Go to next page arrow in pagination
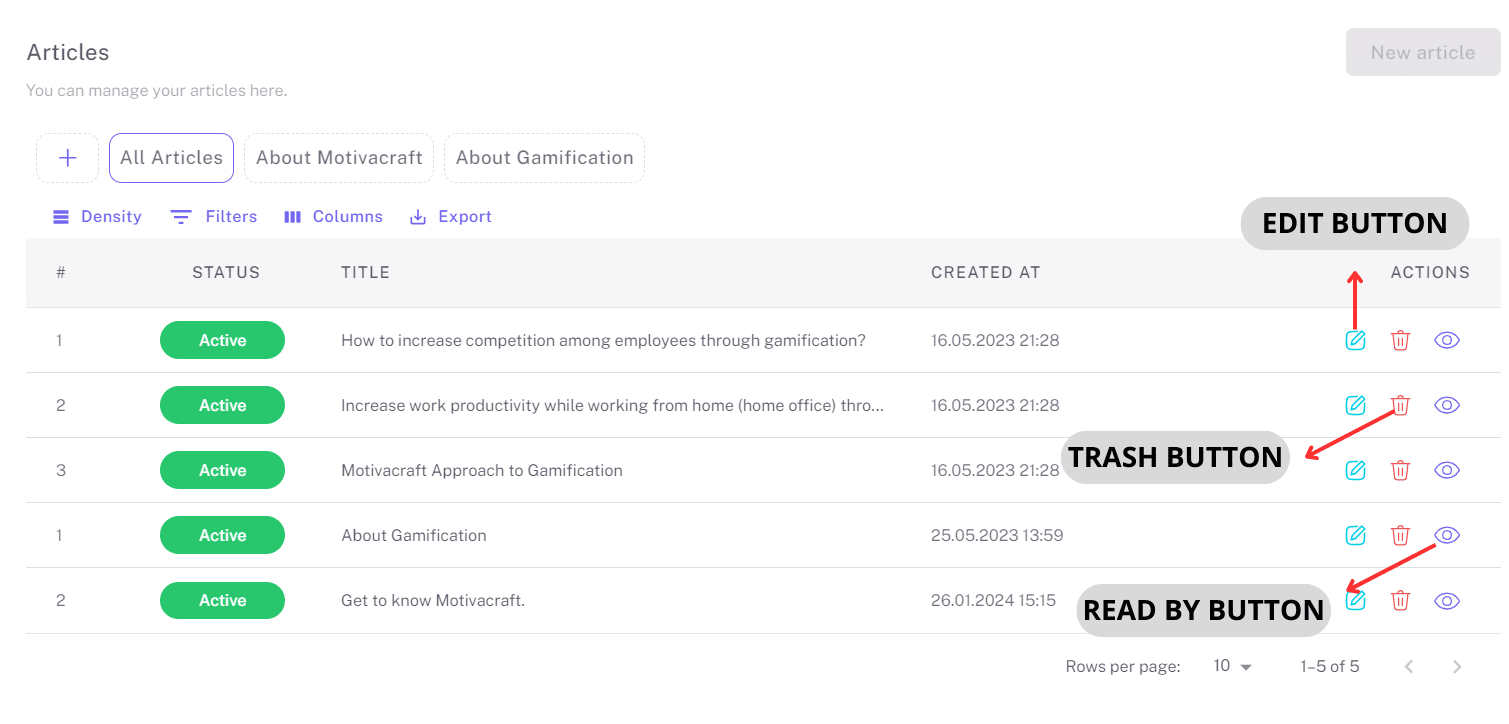 1457,667
